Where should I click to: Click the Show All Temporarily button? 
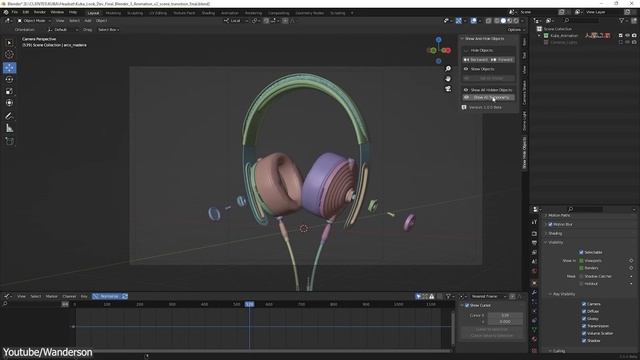click(489, 97)
